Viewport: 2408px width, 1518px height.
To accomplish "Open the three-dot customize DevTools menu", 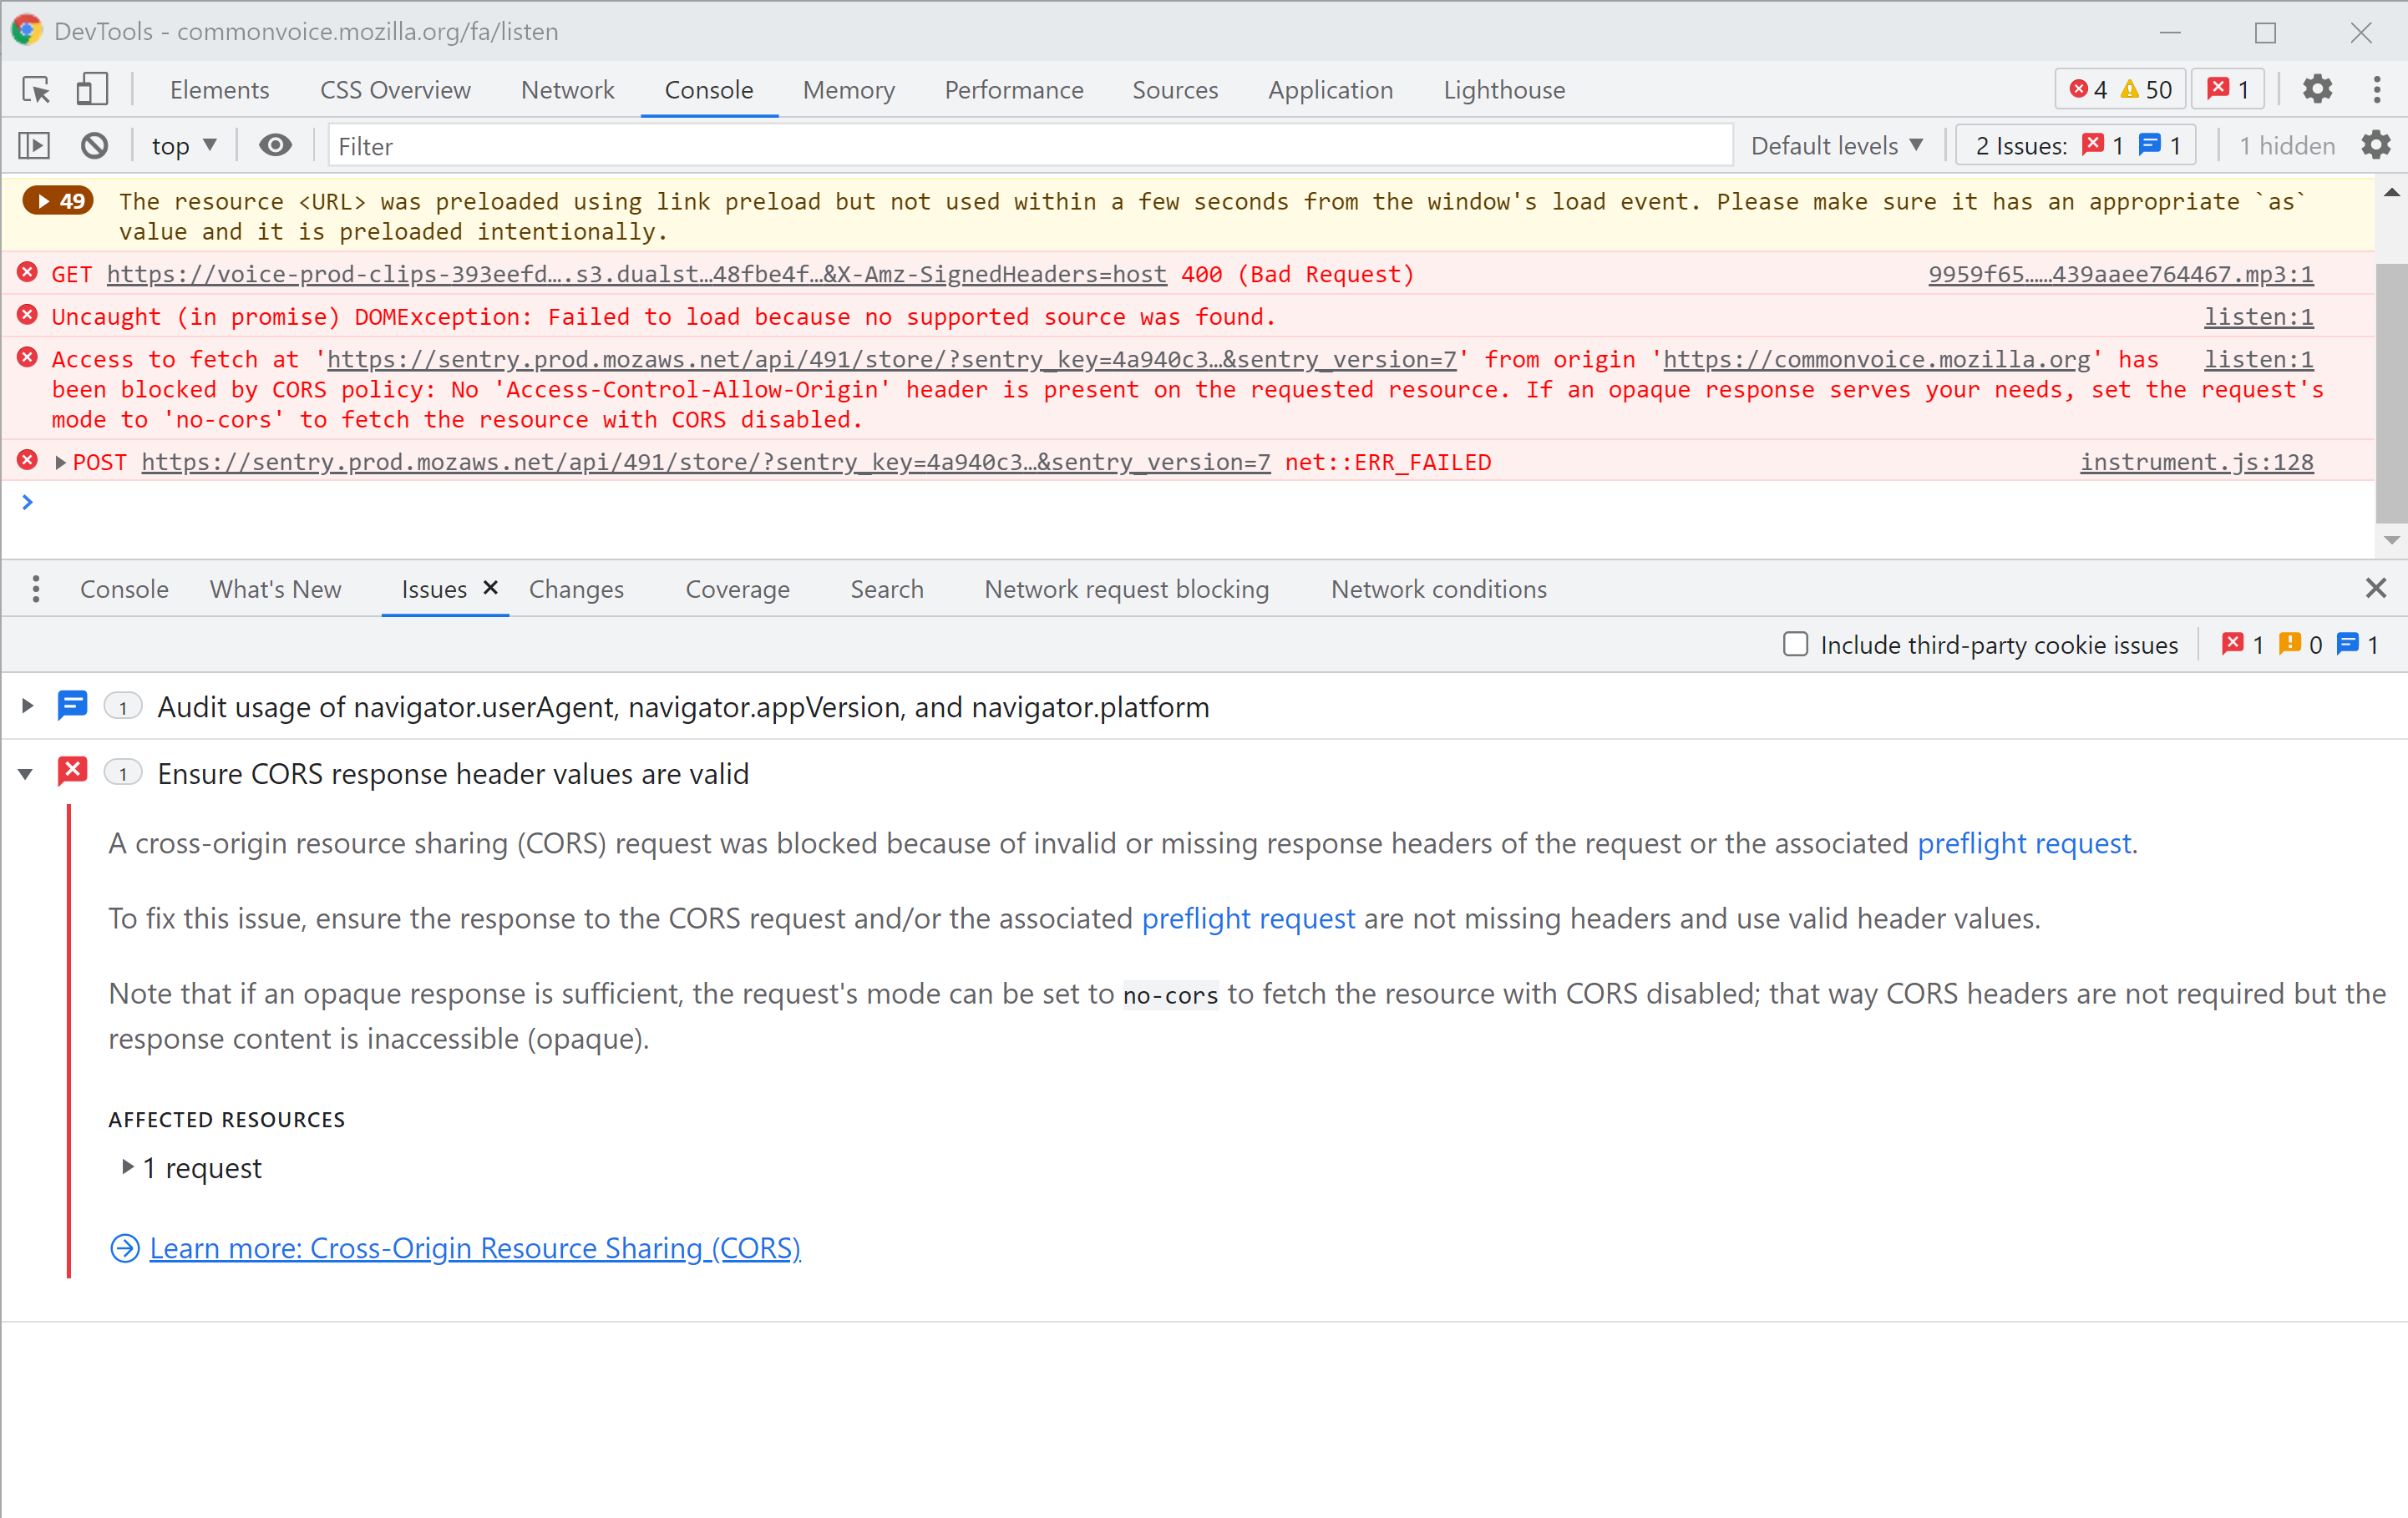I will (2376, 89).
